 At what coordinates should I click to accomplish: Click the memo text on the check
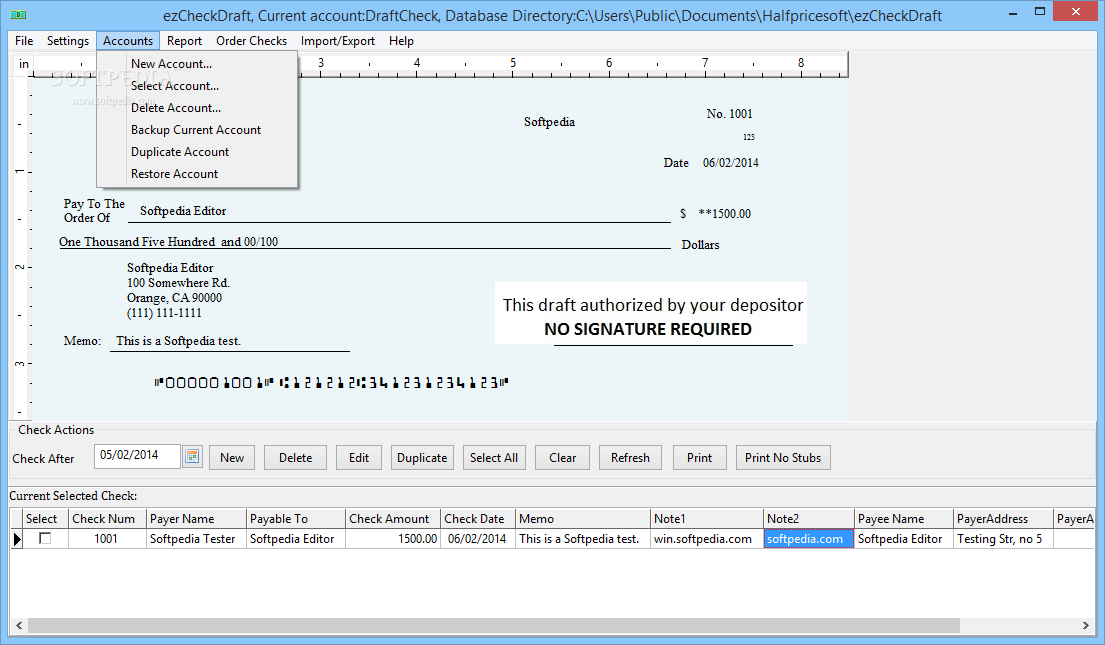(178, 341)
